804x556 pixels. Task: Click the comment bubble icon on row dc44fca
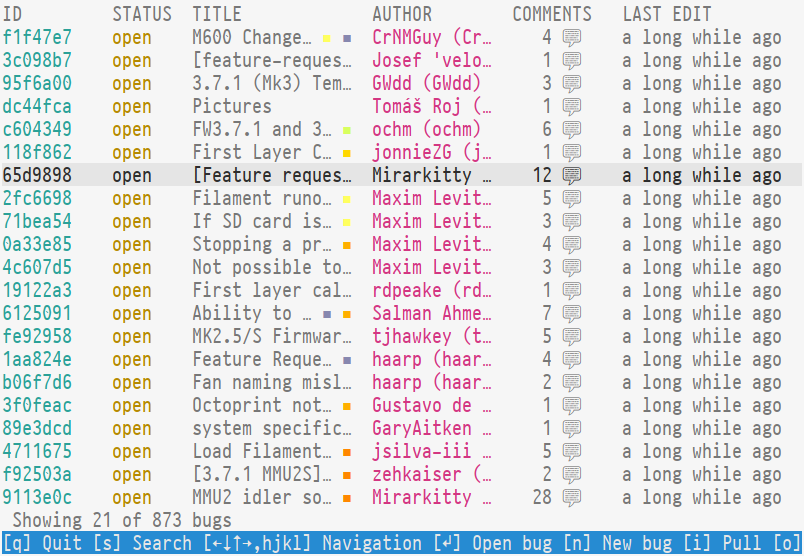tap(572, 107)
